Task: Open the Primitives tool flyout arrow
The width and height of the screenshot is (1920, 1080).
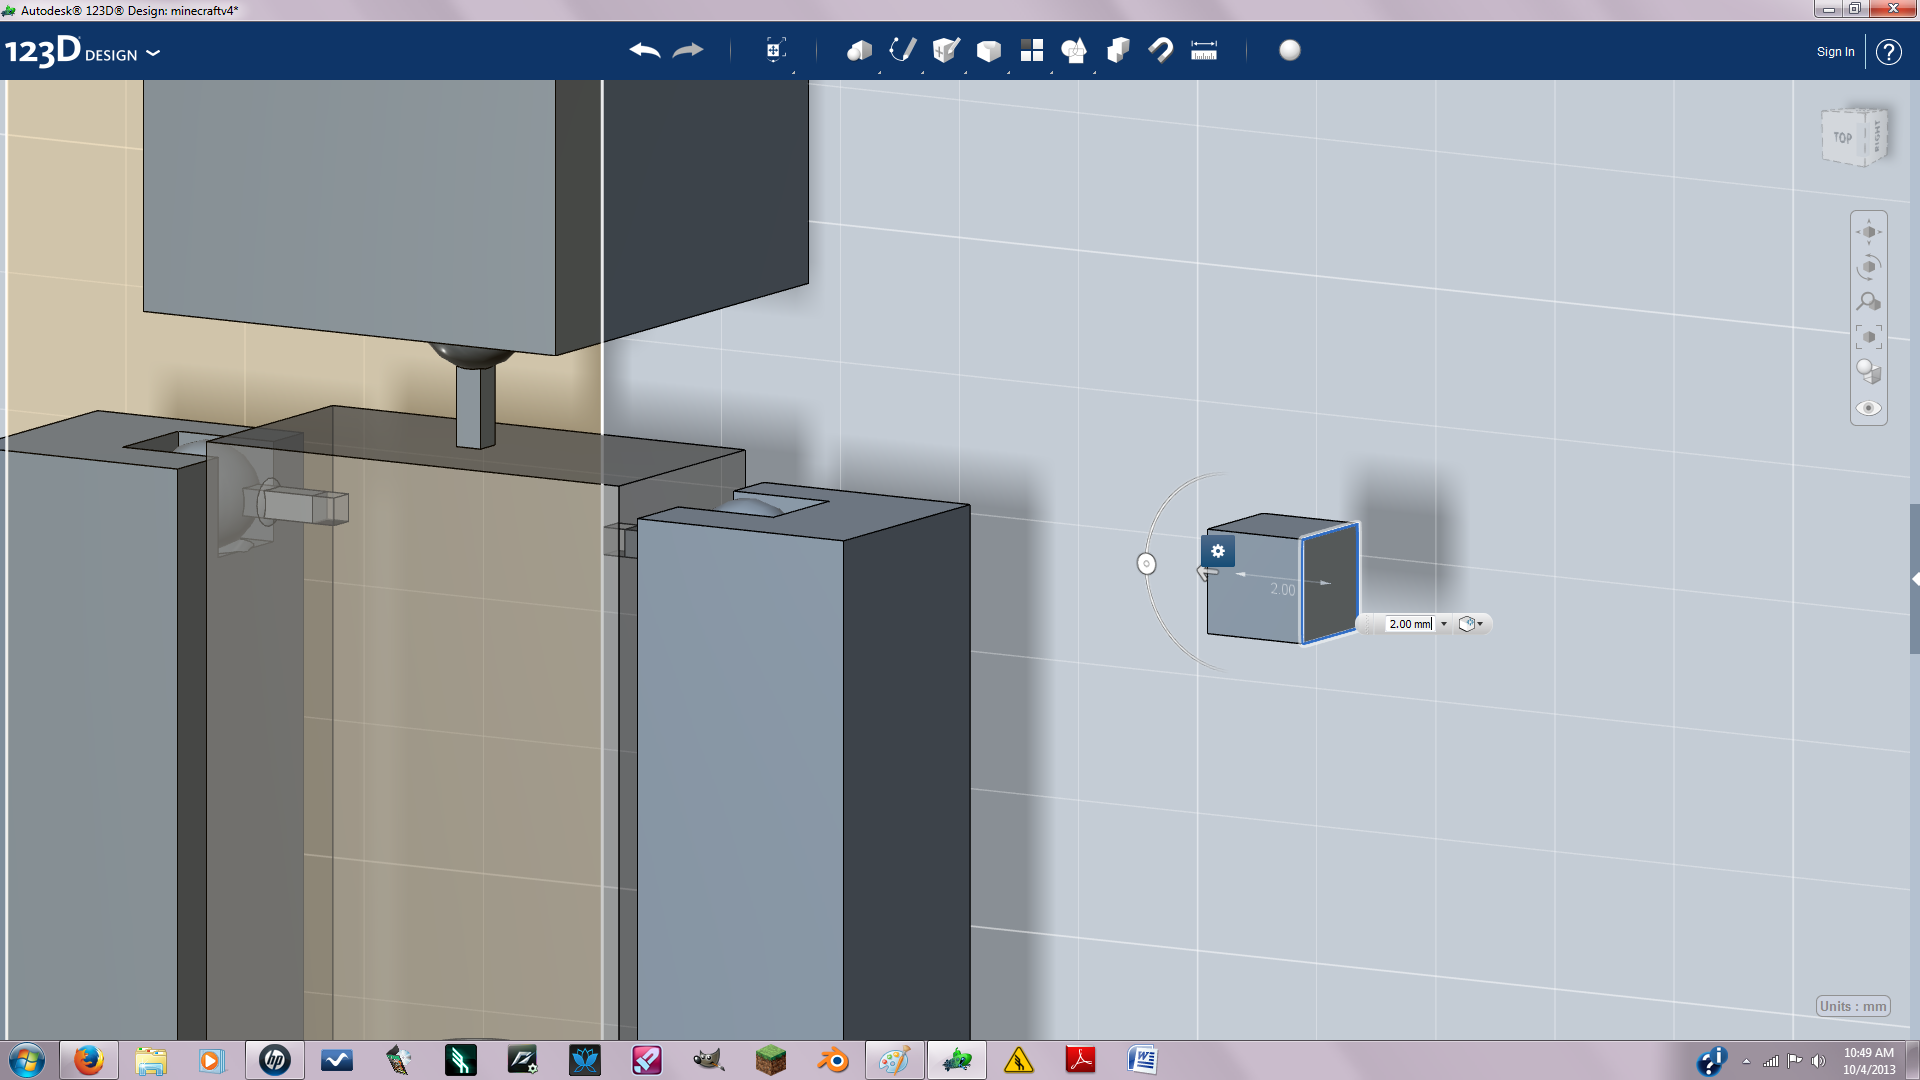Action: tap(879, 72)
